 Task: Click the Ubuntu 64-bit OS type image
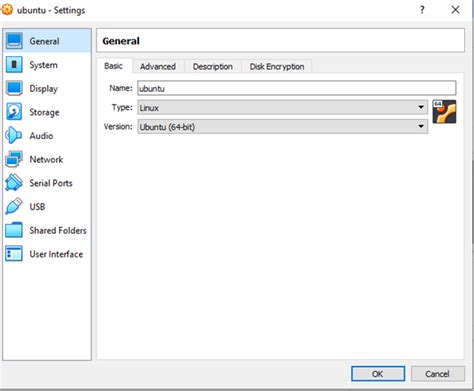click(x=444, y=112)
